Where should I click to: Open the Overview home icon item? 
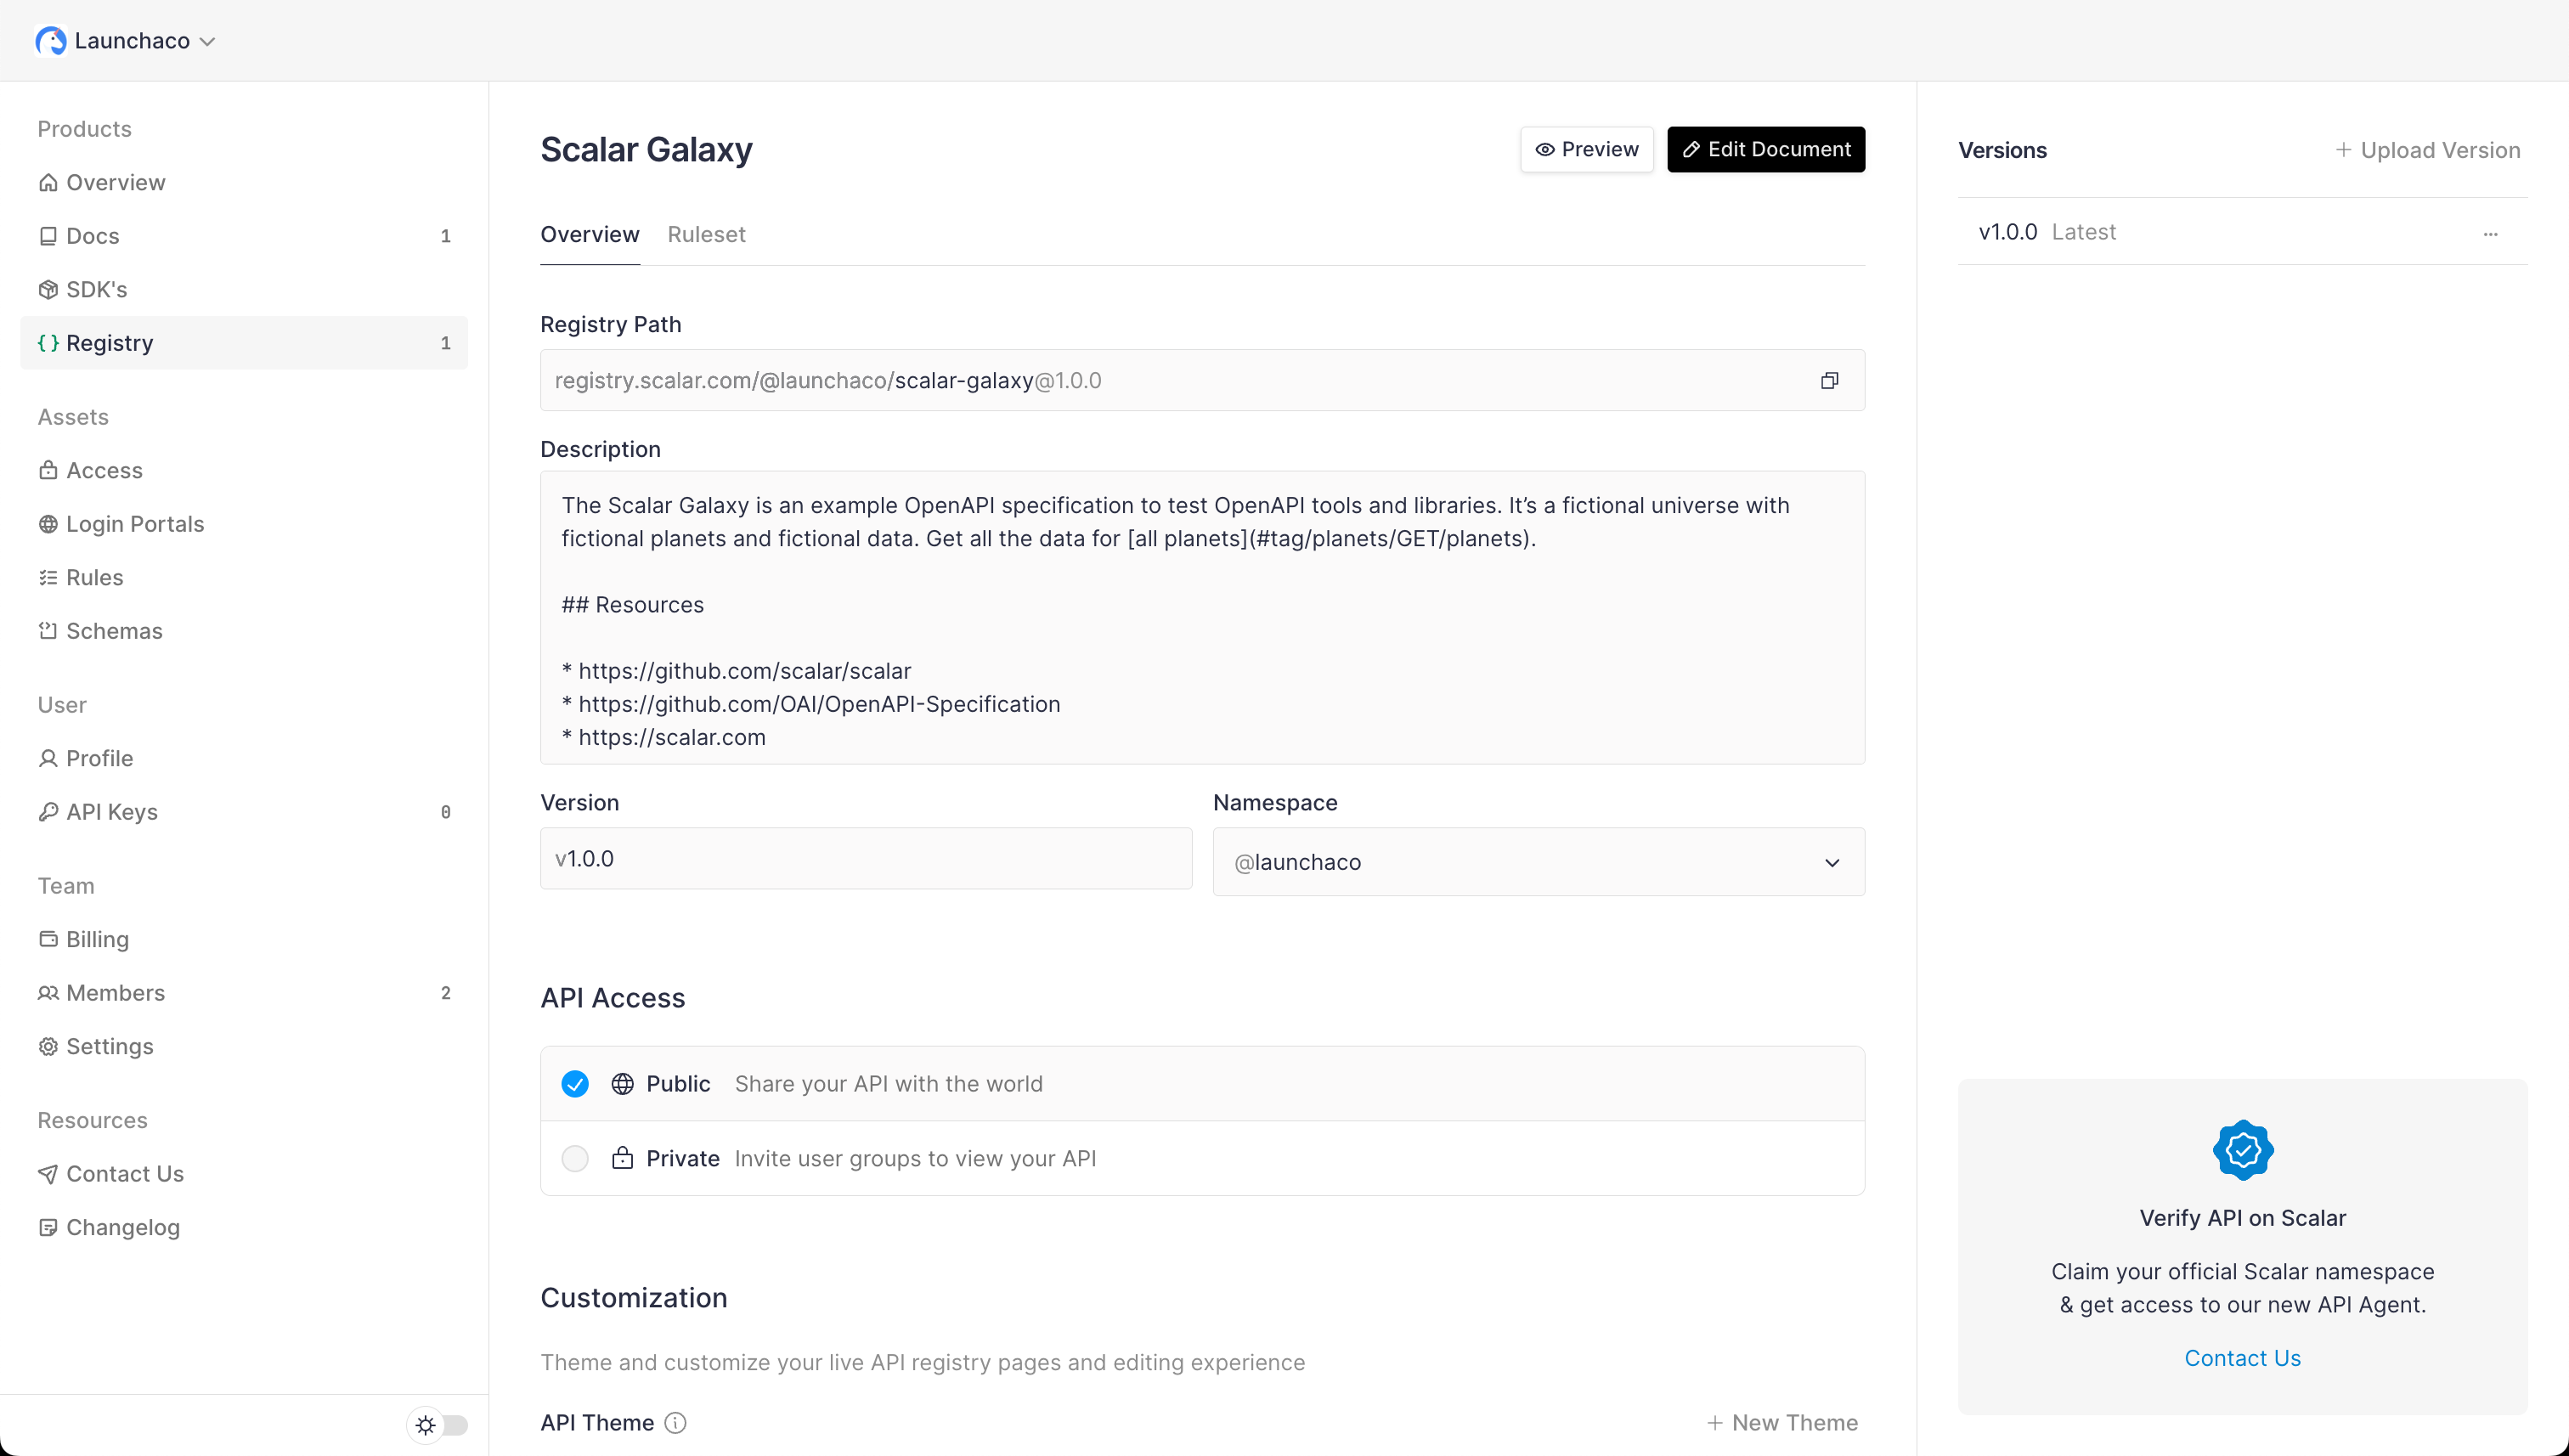click(48, 182)
